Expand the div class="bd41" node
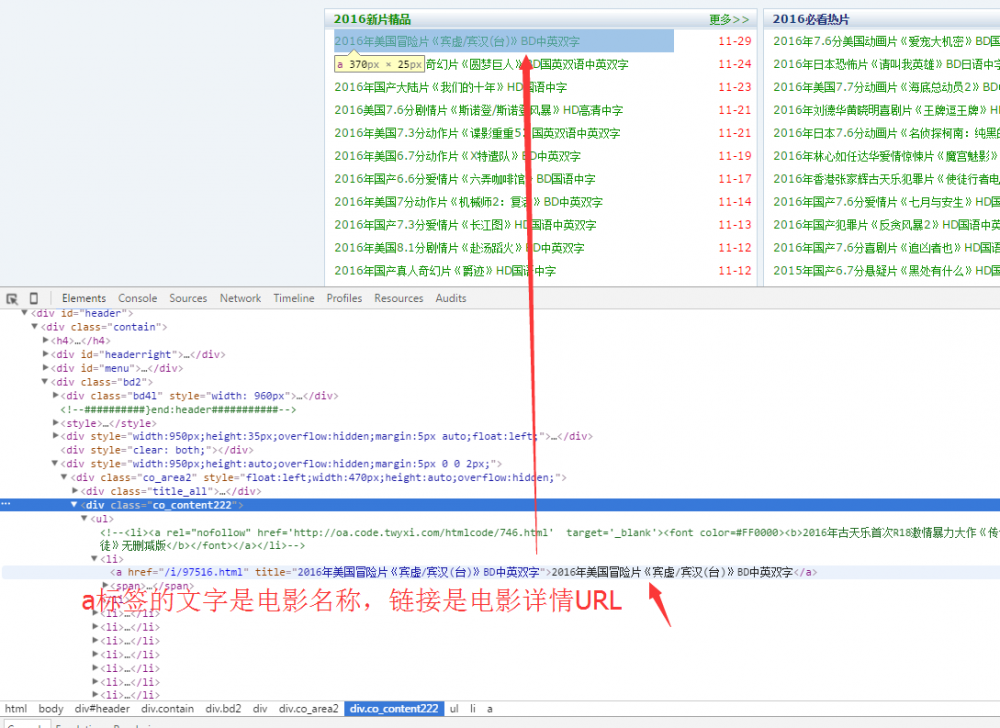 click(x=57, y=395)
